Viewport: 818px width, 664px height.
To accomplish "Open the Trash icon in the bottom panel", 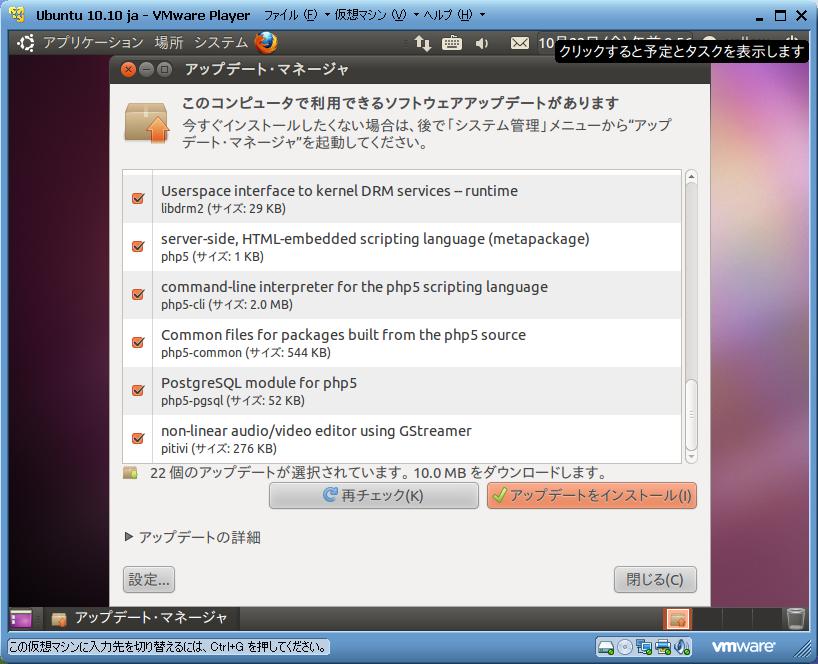I will click(796, 619).
